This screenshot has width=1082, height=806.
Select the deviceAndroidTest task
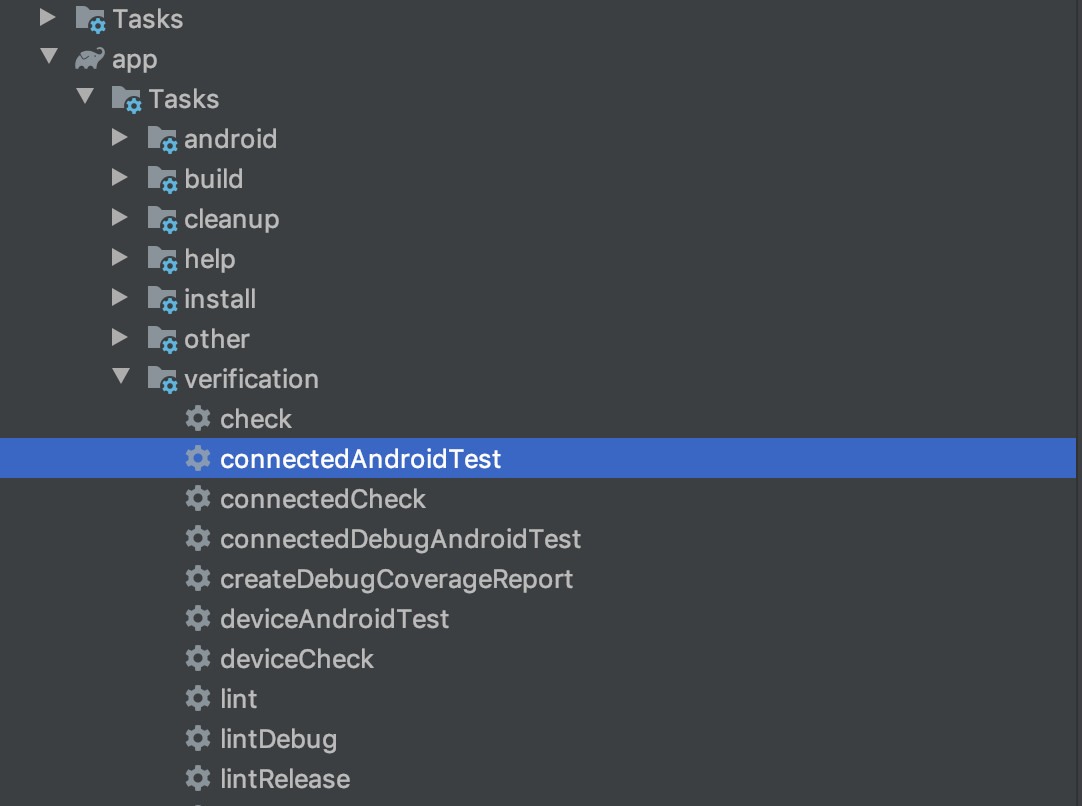click(x=335, y=619)
